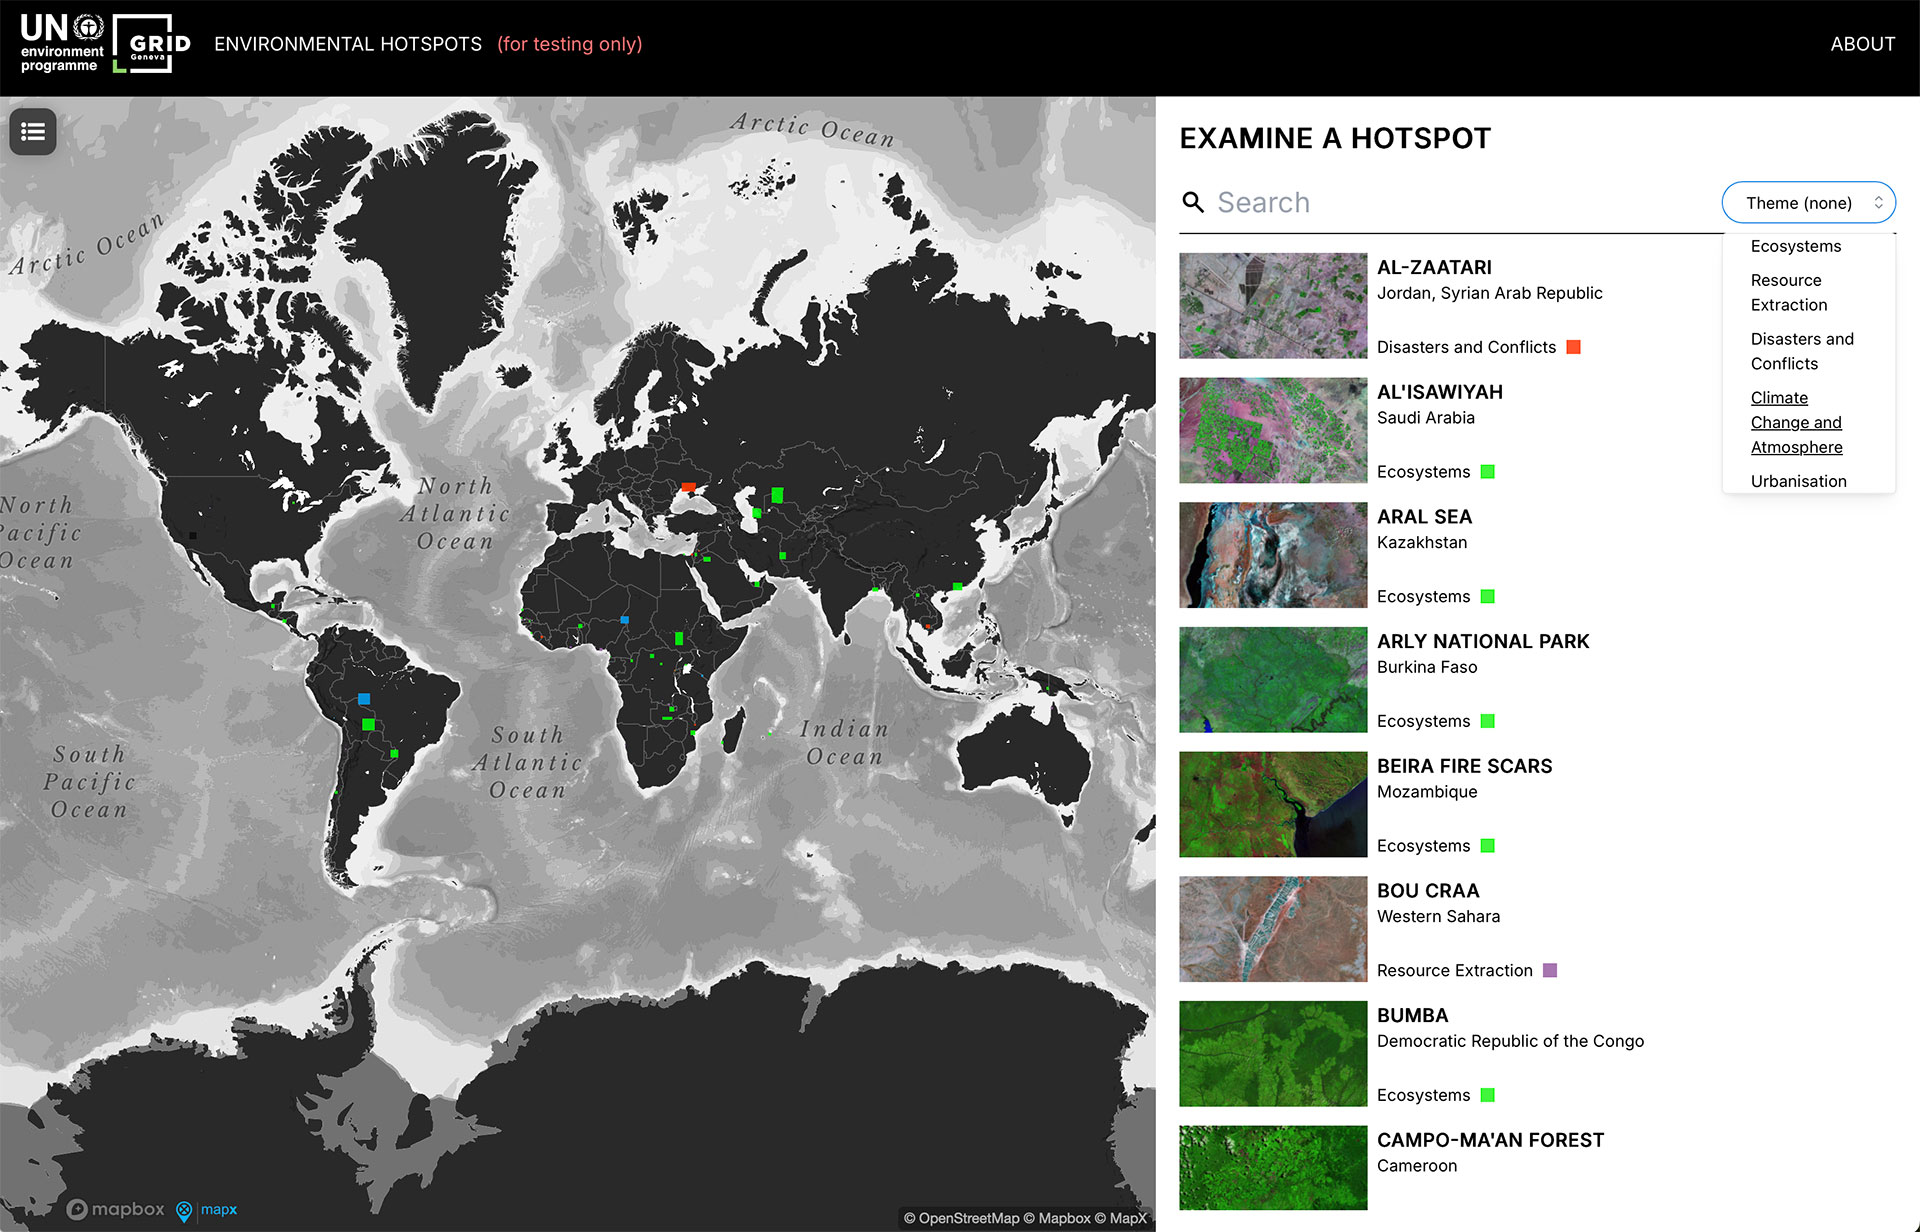Click the blue hotspot marker in northern Brazil

point(364,699)
